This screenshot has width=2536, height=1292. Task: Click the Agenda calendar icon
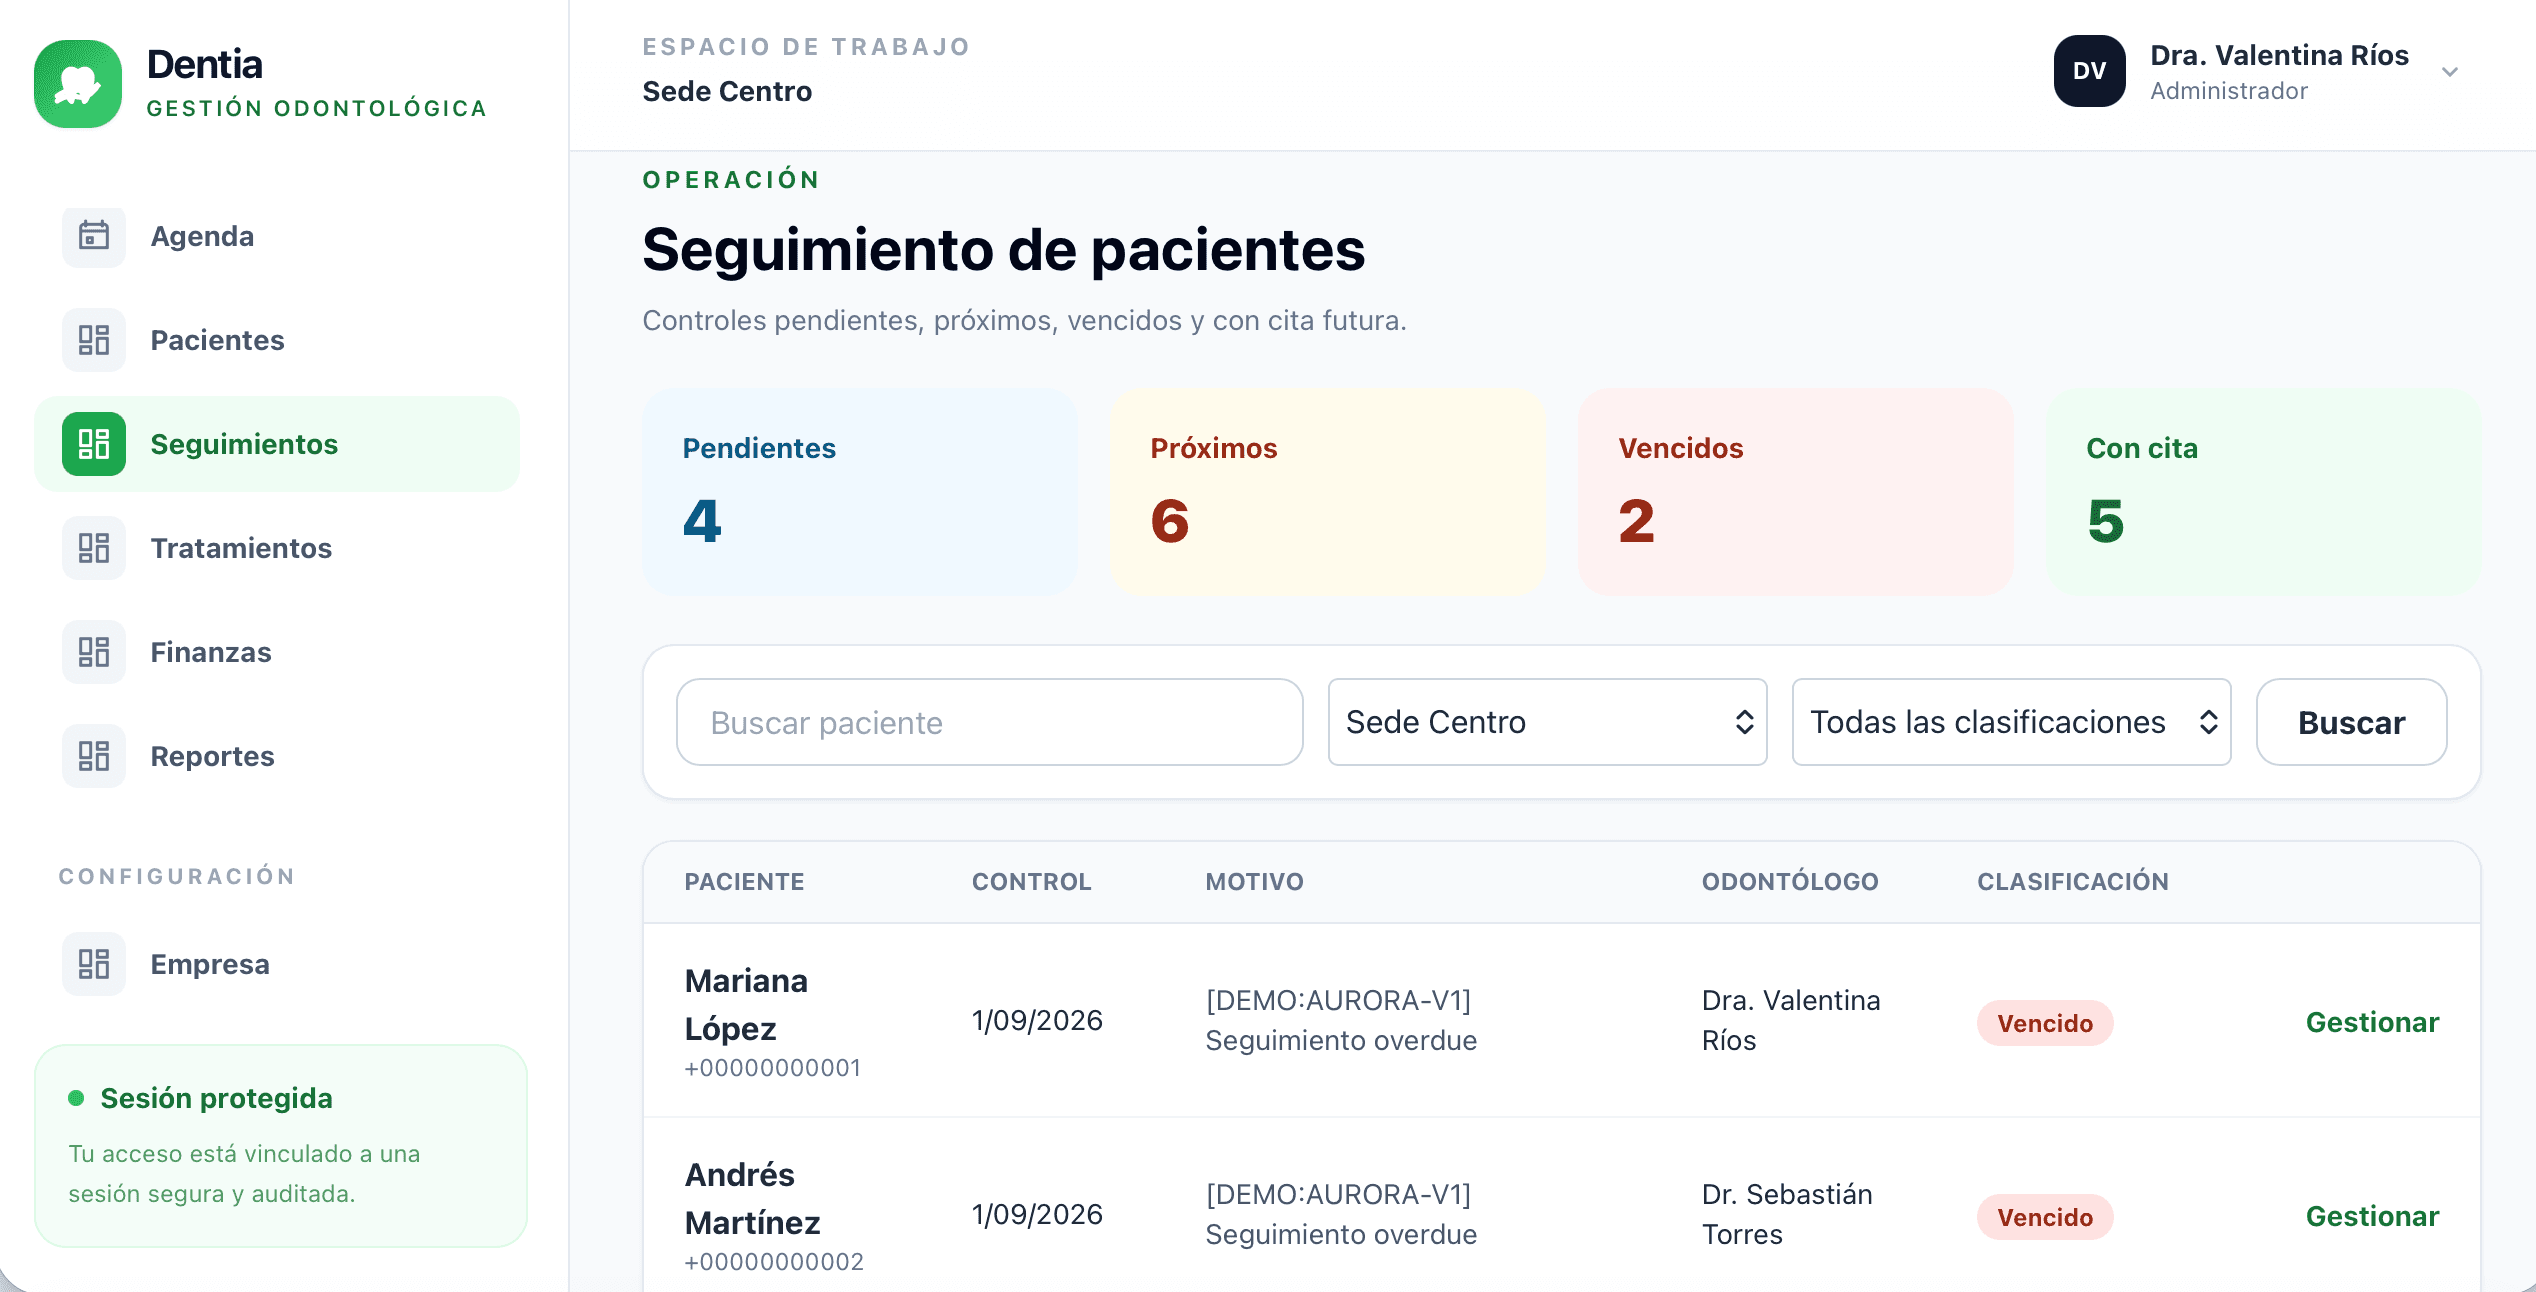click(94, 236)
